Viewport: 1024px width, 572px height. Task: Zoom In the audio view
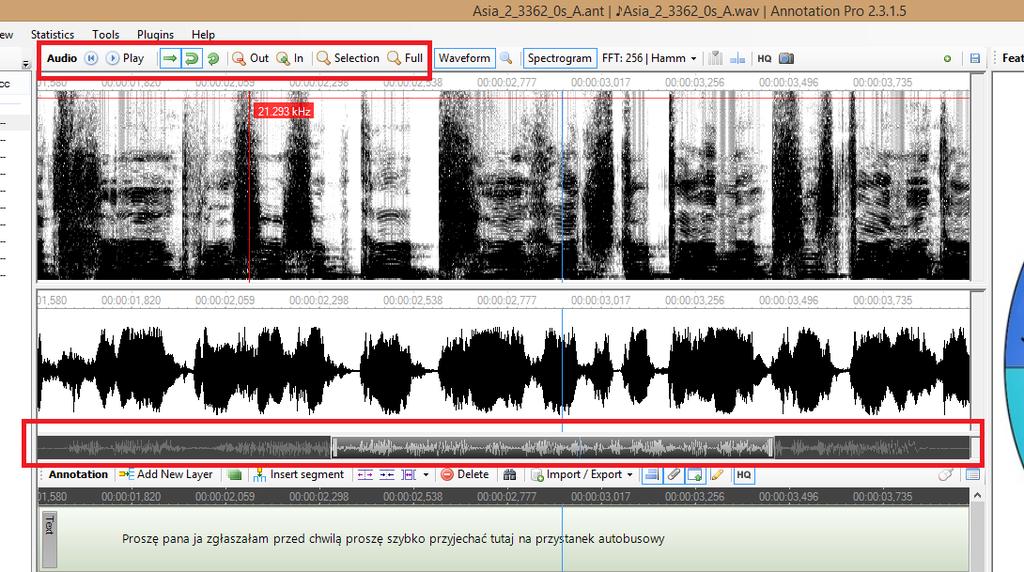point(290,58)
